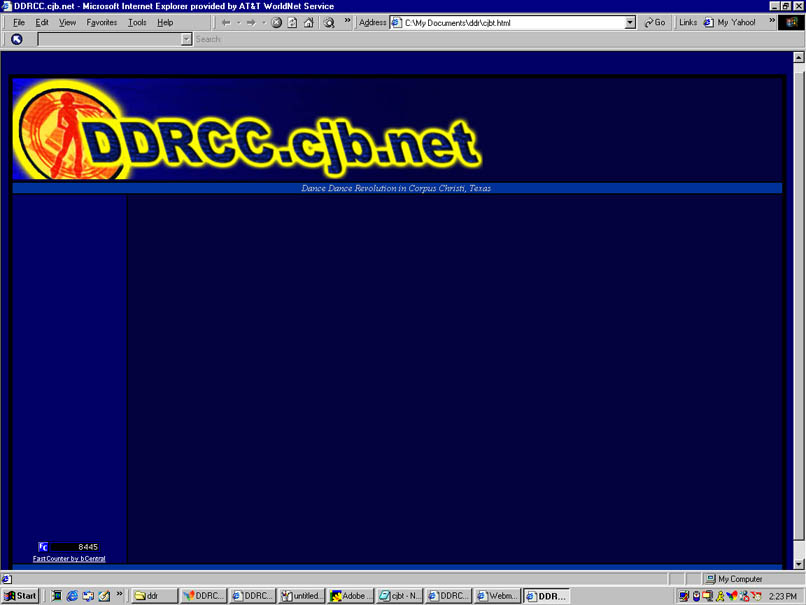Go to the Home page icon
Viewport: 806px width, 605px height.
point(308,23)
